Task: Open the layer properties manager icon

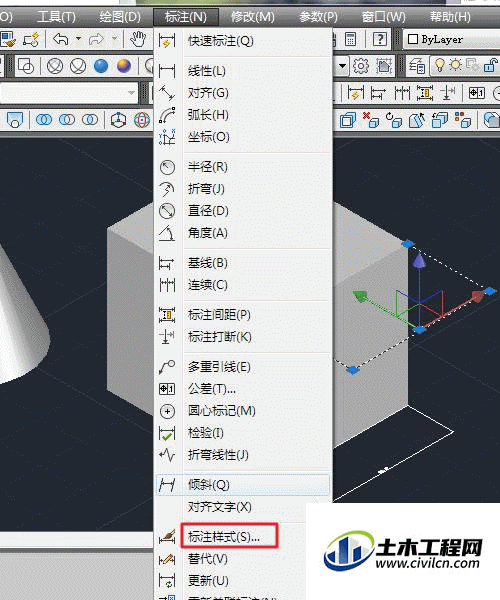Action: [417, 66]
